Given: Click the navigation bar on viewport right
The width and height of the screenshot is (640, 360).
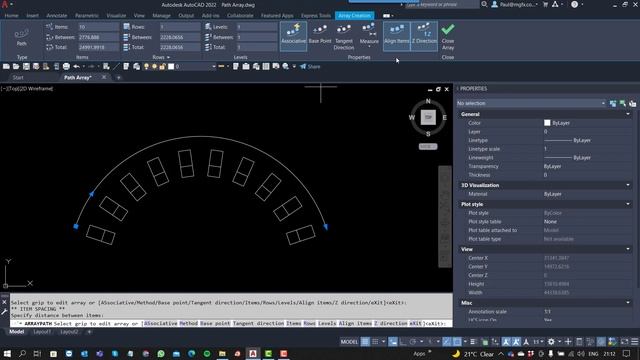Looking at the screenshot, I should pos(444,216).
